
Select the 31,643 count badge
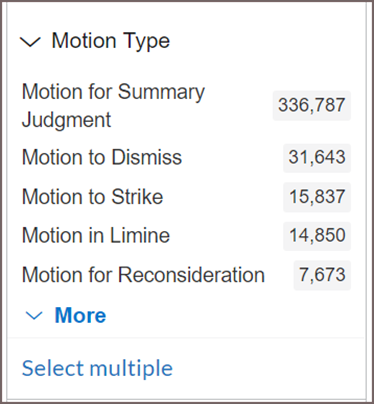(317, 157)
